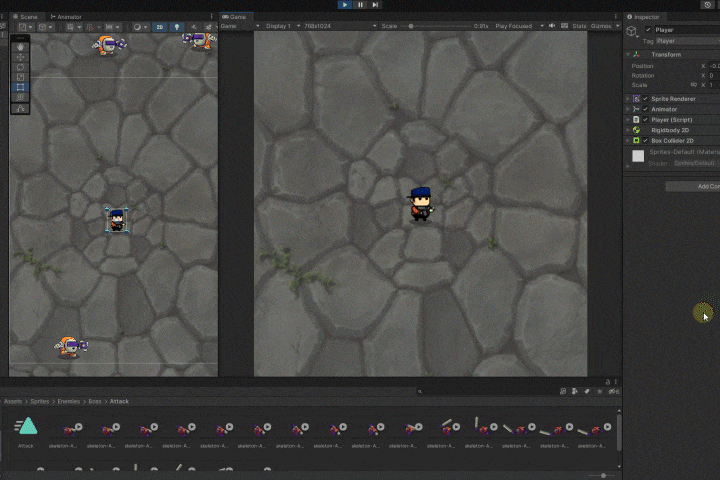Viewport: 720px width, 480px height.
Task: Open the grid snapping icon
Action: 91,27
